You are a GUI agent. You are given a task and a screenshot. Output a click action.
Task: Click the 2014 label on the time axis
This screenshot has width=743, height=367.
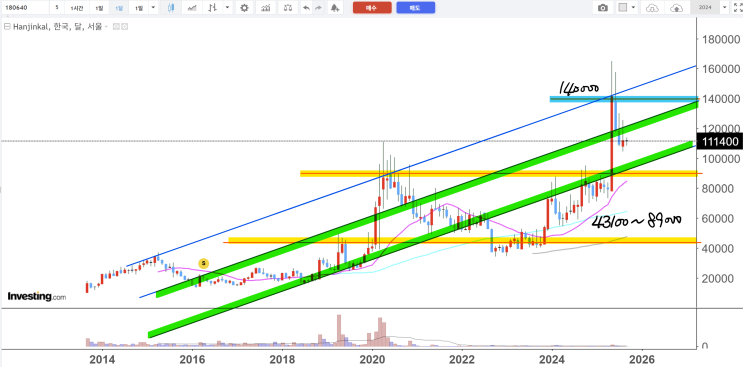pos(102,360)
